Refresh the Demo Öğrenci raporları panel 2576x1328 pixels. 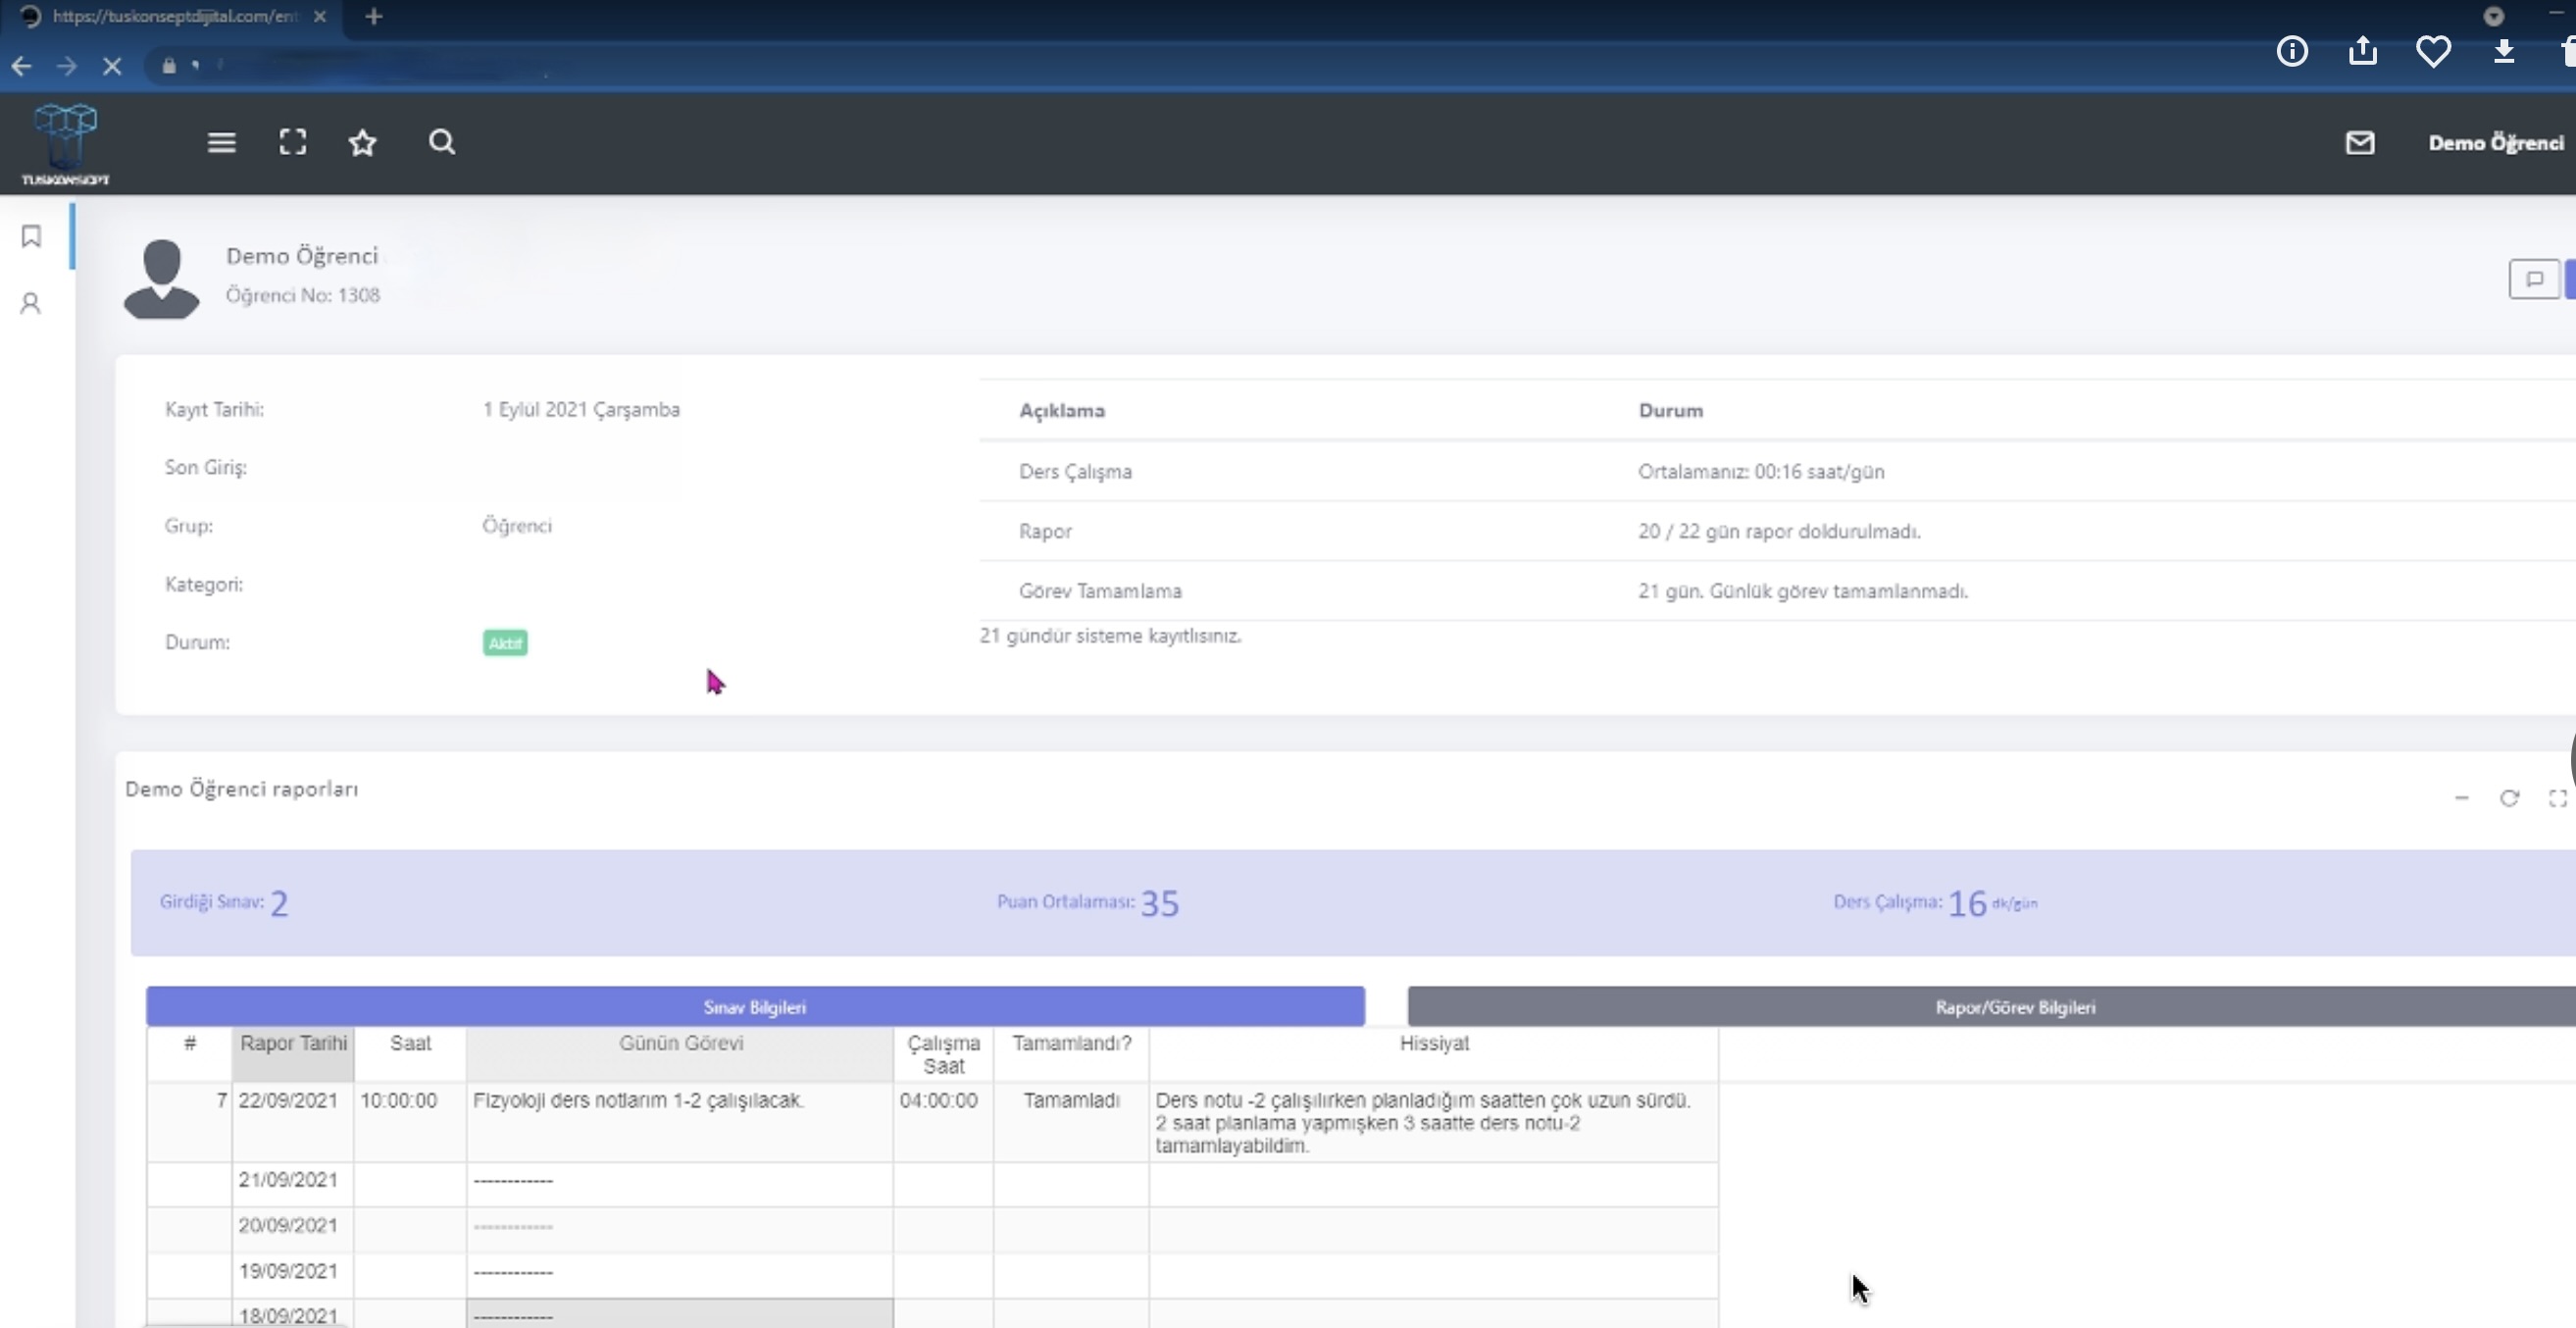pos(2510,798)
